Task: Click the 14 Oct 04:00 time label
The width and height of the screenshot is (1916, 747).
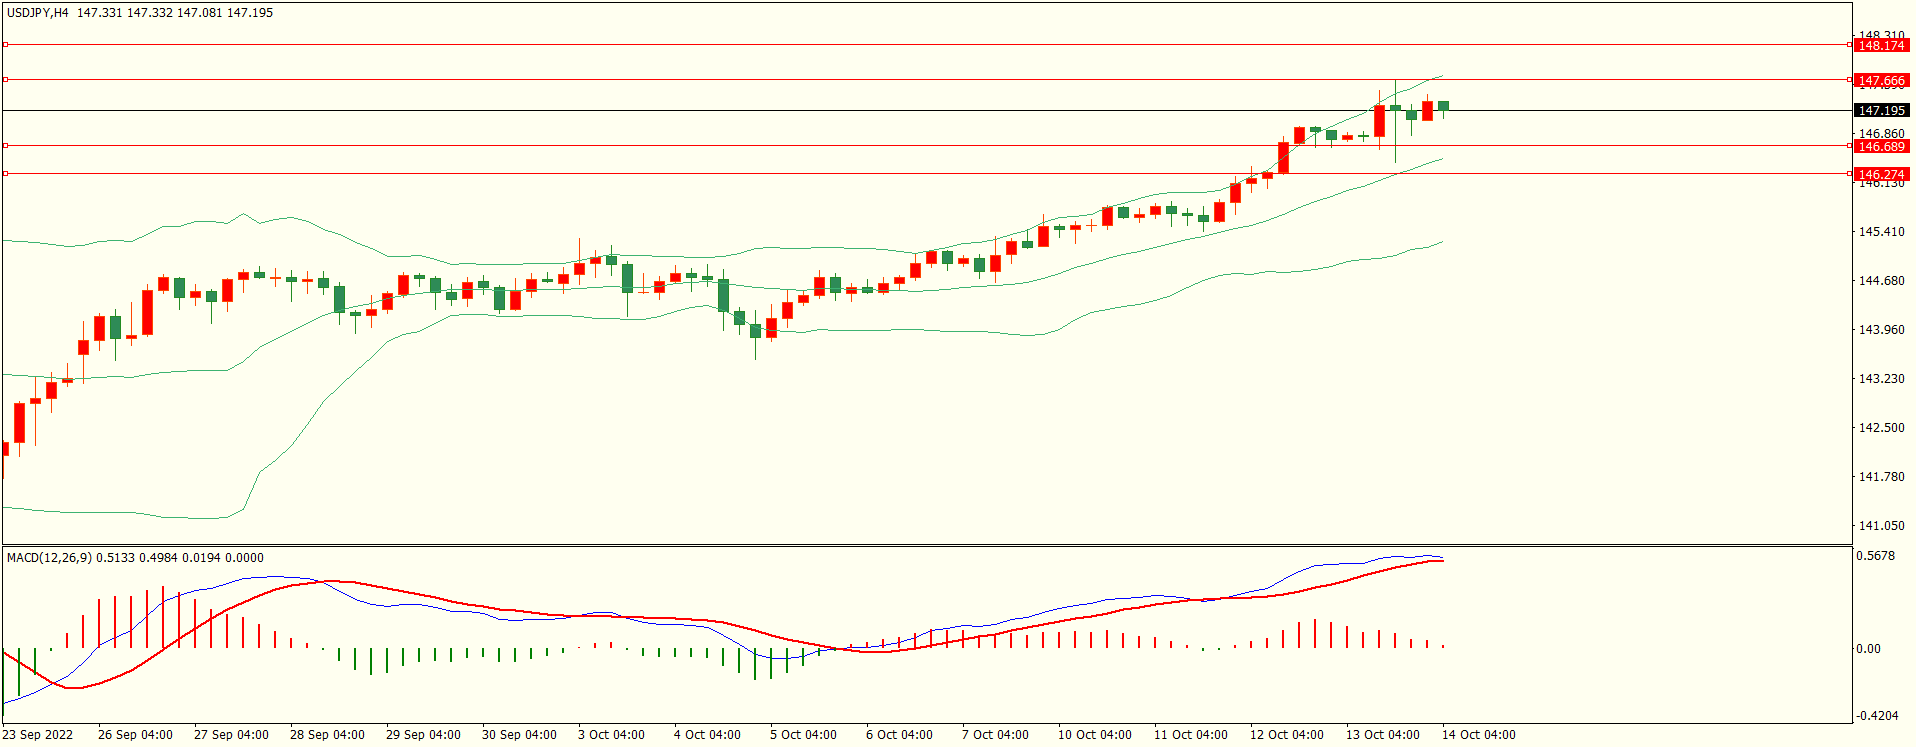Action: (x=1479, y=734)
